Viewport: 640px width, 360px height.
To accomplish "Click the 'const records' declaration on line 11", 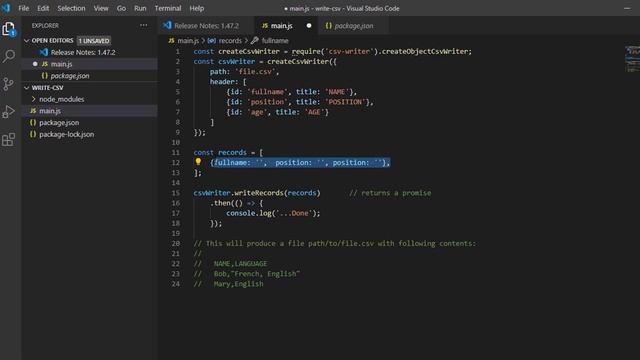I will pyautogui.click(x=220, y=152).
